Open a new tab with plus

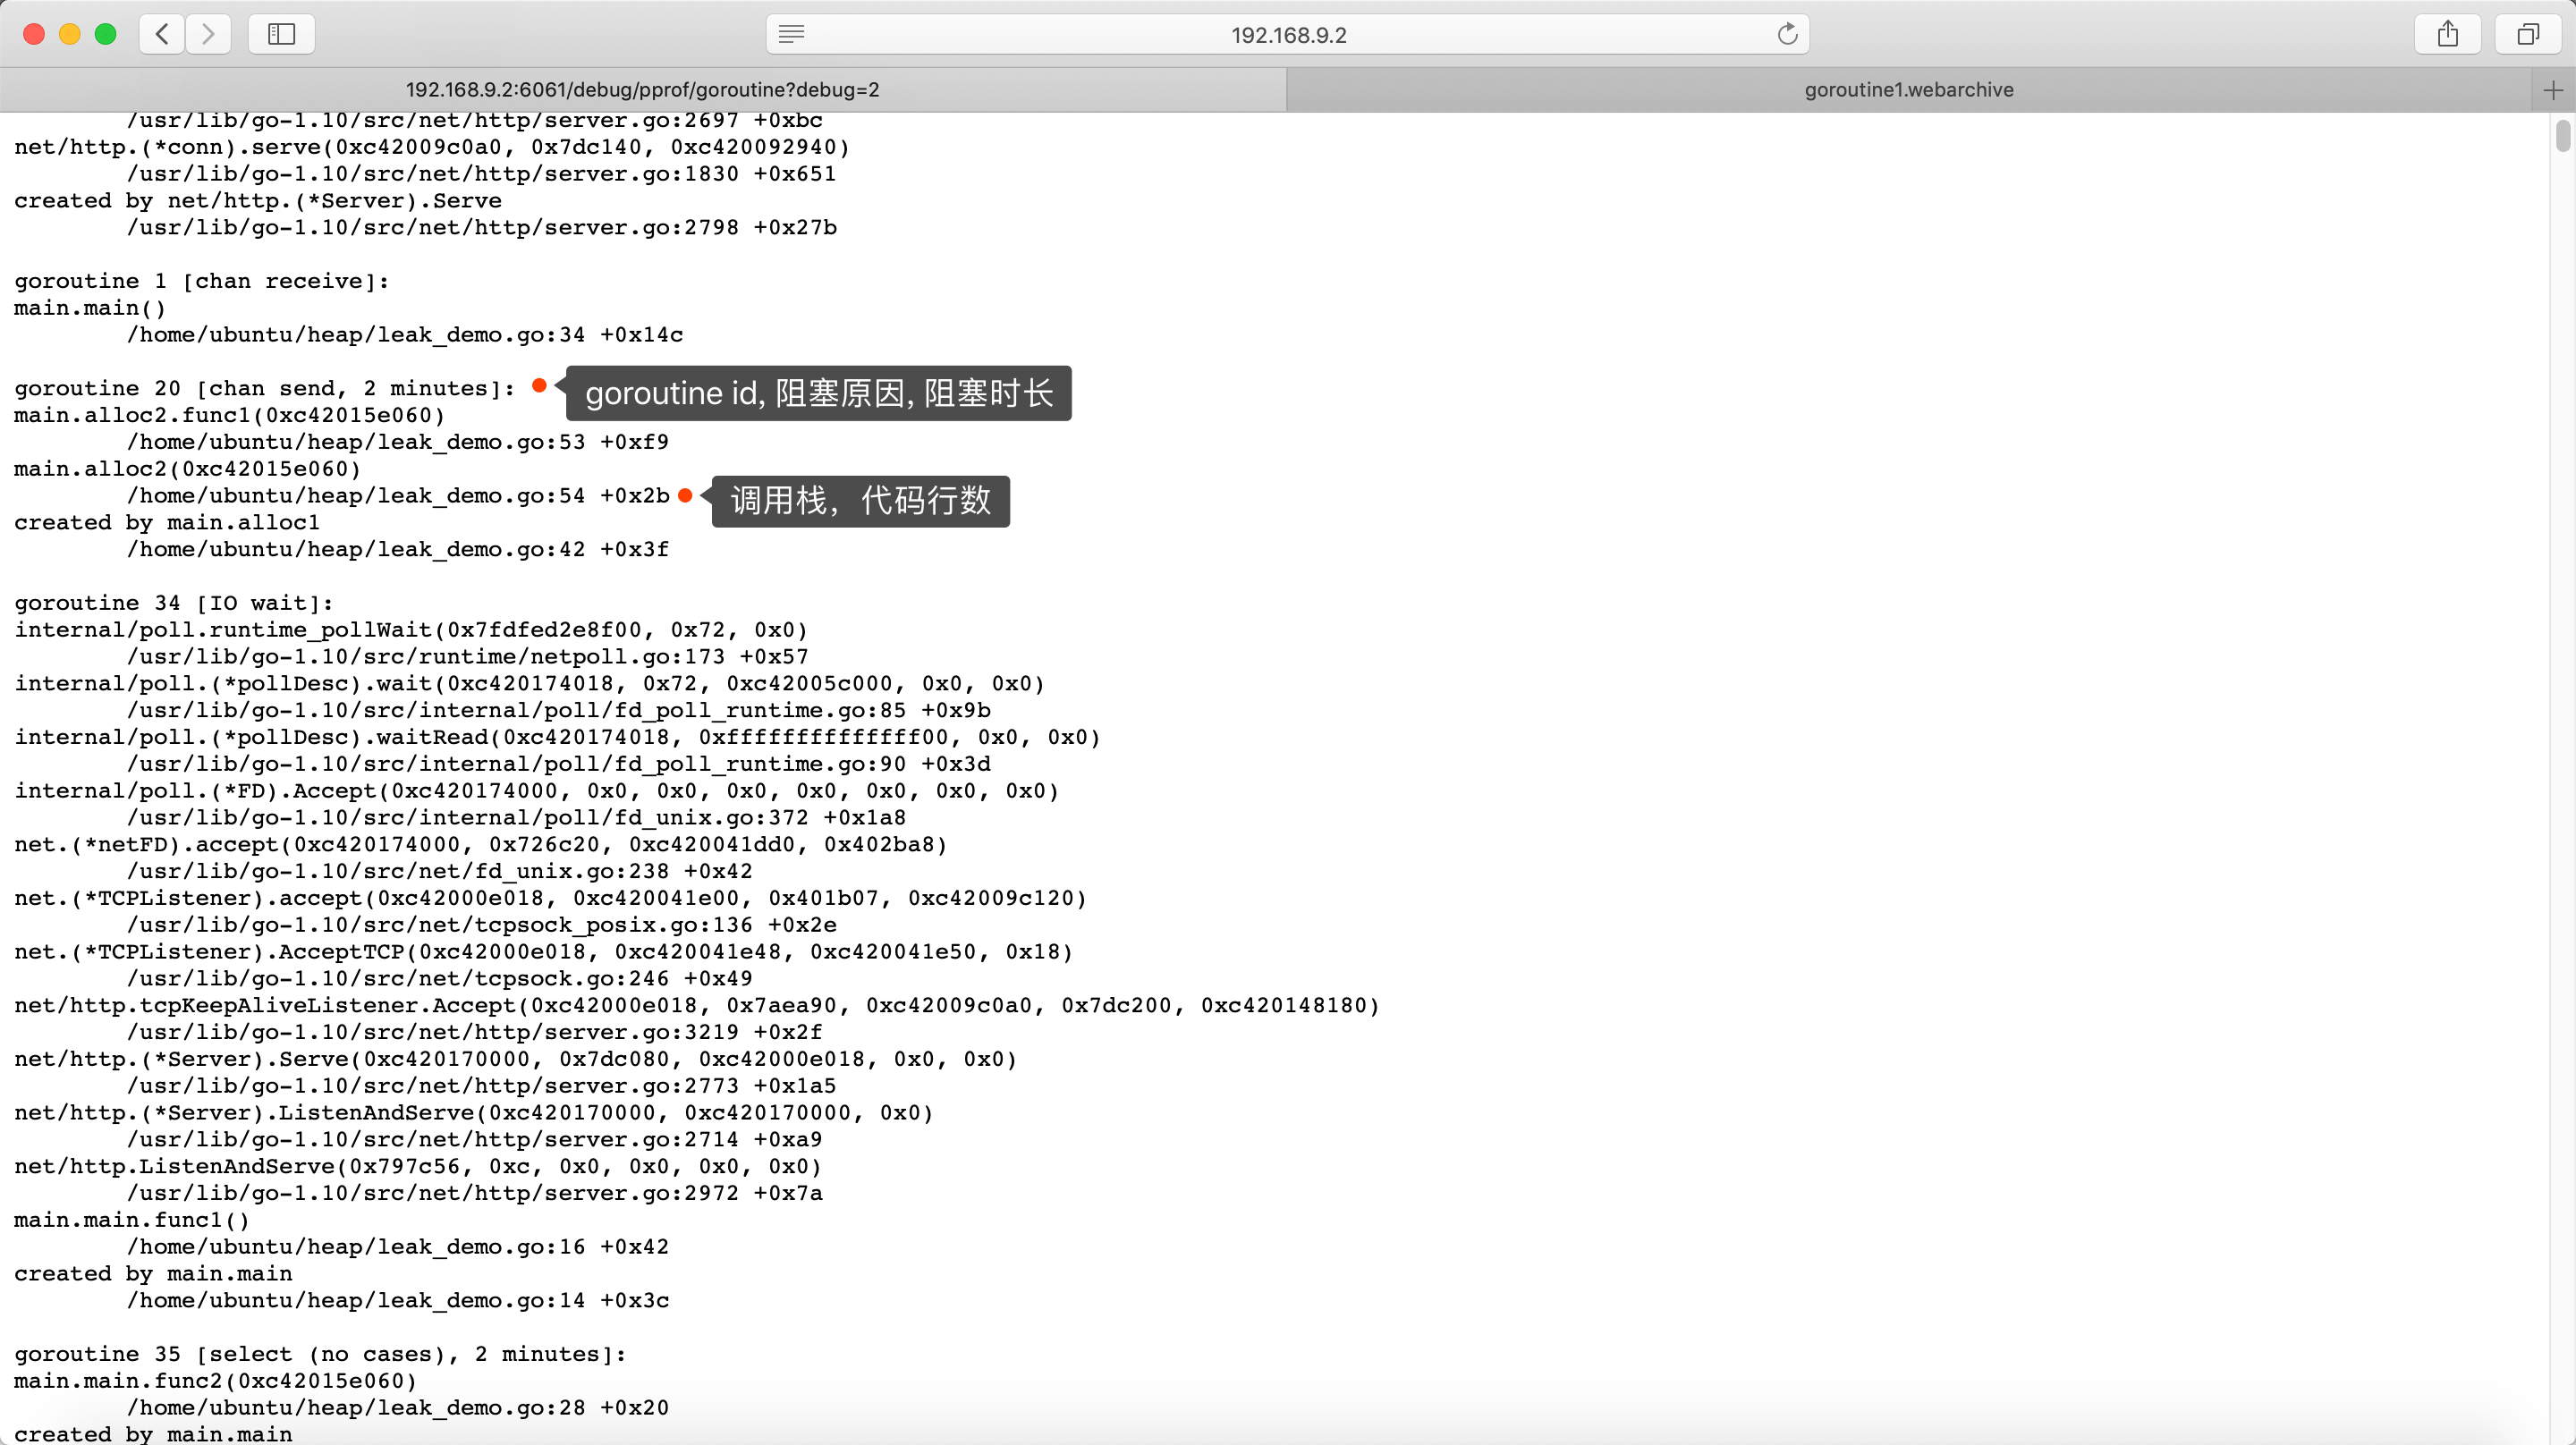(2553, 90)
